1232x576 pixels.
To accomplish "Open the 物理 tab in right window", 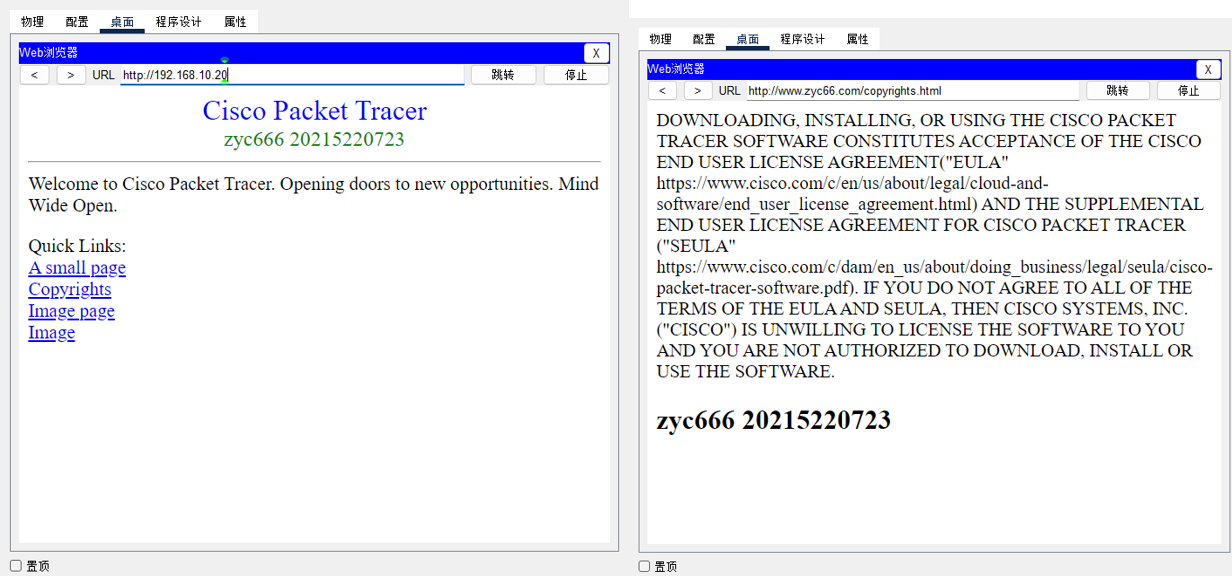I will [660, 39].
